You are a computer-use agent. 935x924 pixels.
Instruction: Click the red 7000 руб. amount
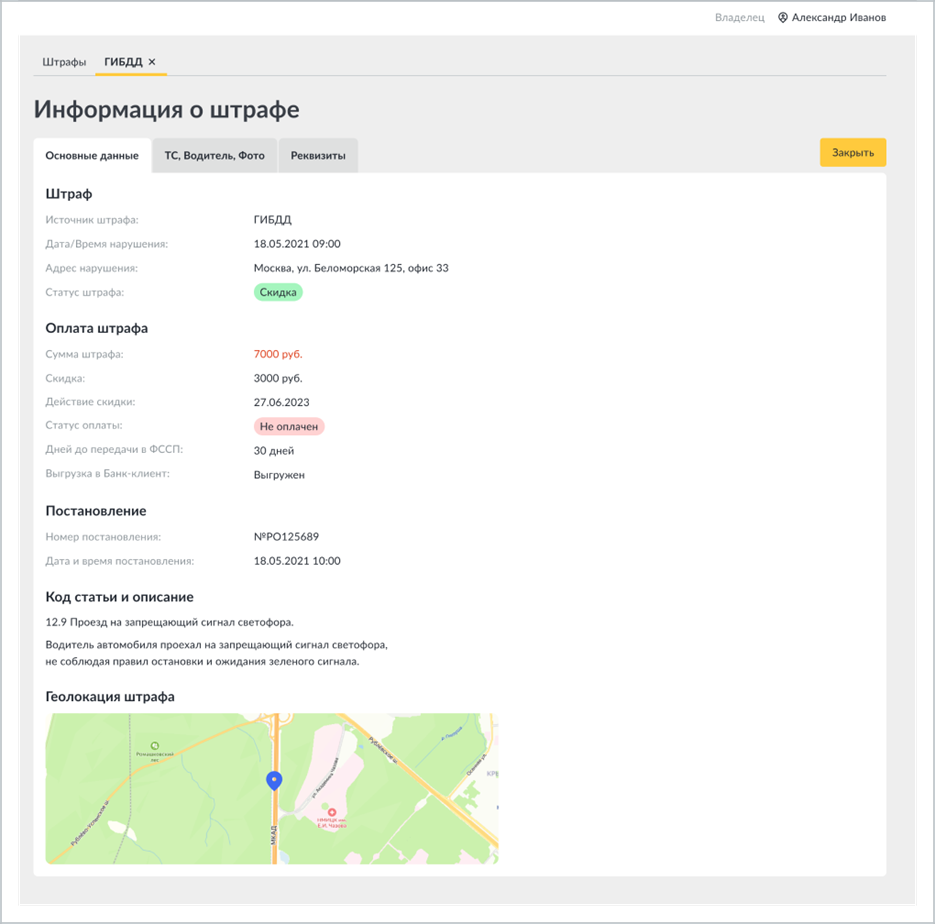278,354
